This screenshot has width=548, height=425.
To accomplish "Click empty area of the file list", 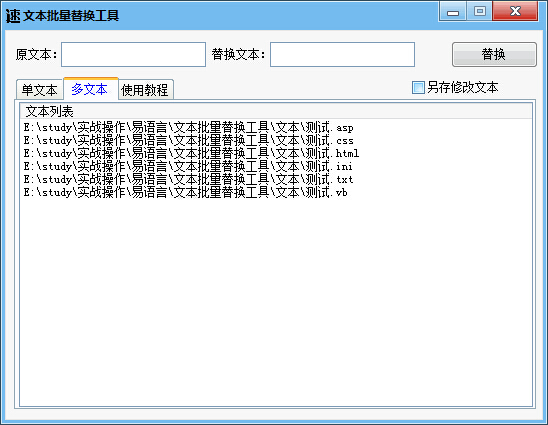I will [x=276, y=301].
